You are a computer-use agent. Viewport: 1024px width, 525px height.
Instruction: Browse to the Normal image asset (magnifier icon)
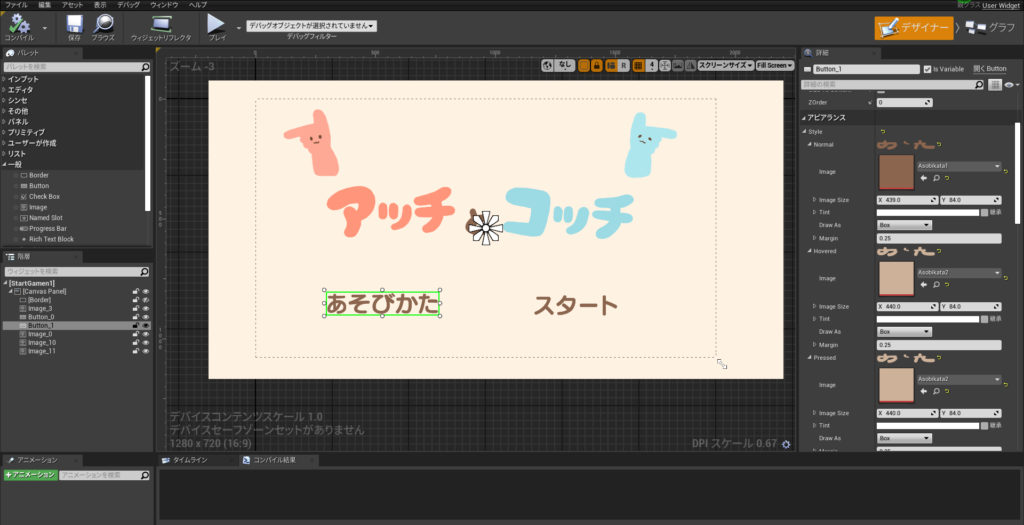pos(937,178)
